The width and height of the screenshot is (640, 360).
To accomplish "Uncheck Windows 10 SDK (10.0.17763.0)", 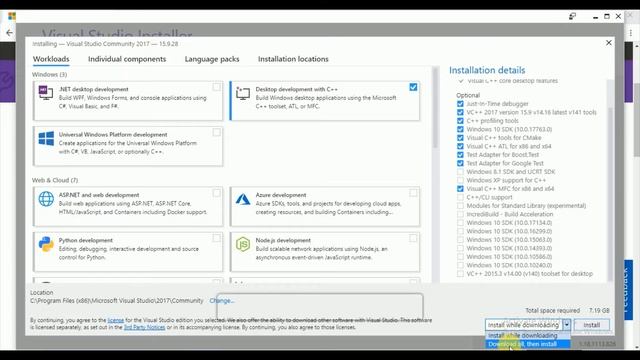I will pyautogui.click(x=460, y=129).
